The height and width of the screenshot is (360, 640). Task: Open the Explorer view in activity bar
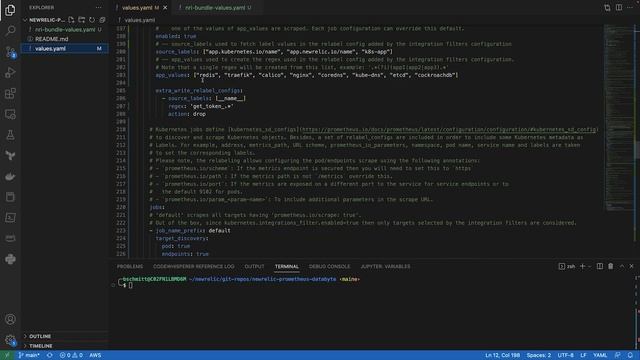(x=10, y=10)
